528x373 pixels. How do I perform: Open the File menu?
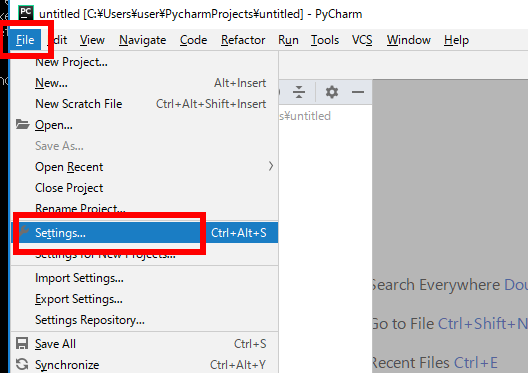(25, 40)
